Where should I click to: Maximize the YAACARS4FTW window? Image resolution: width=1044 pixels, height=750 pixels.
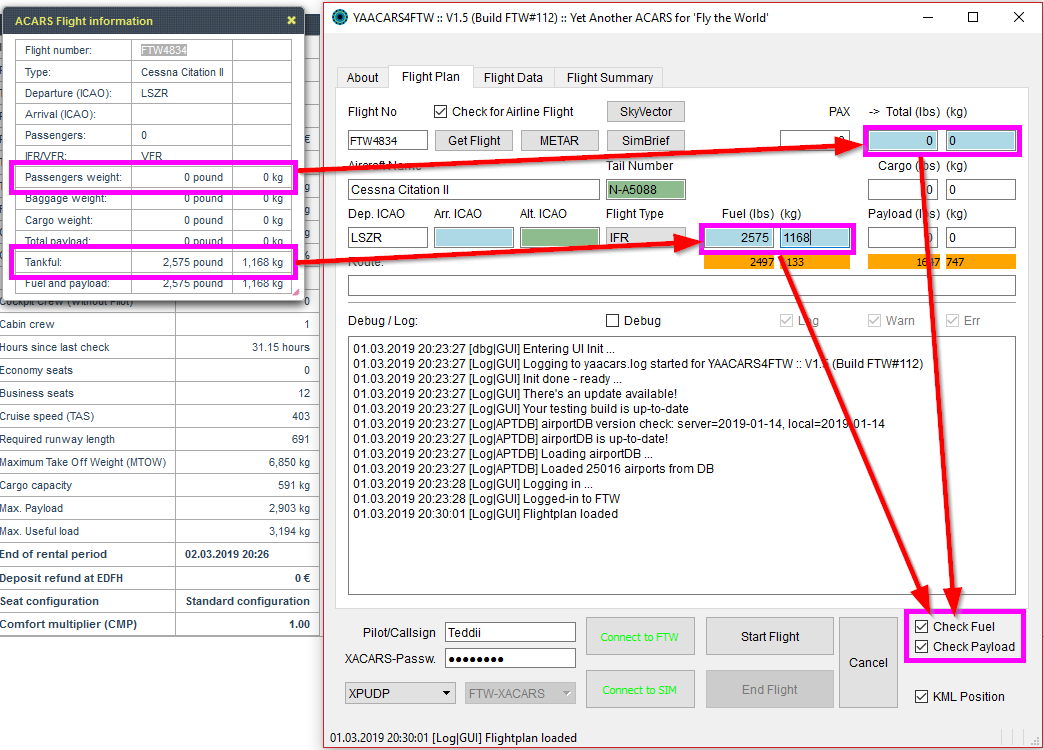click(973, 17)
